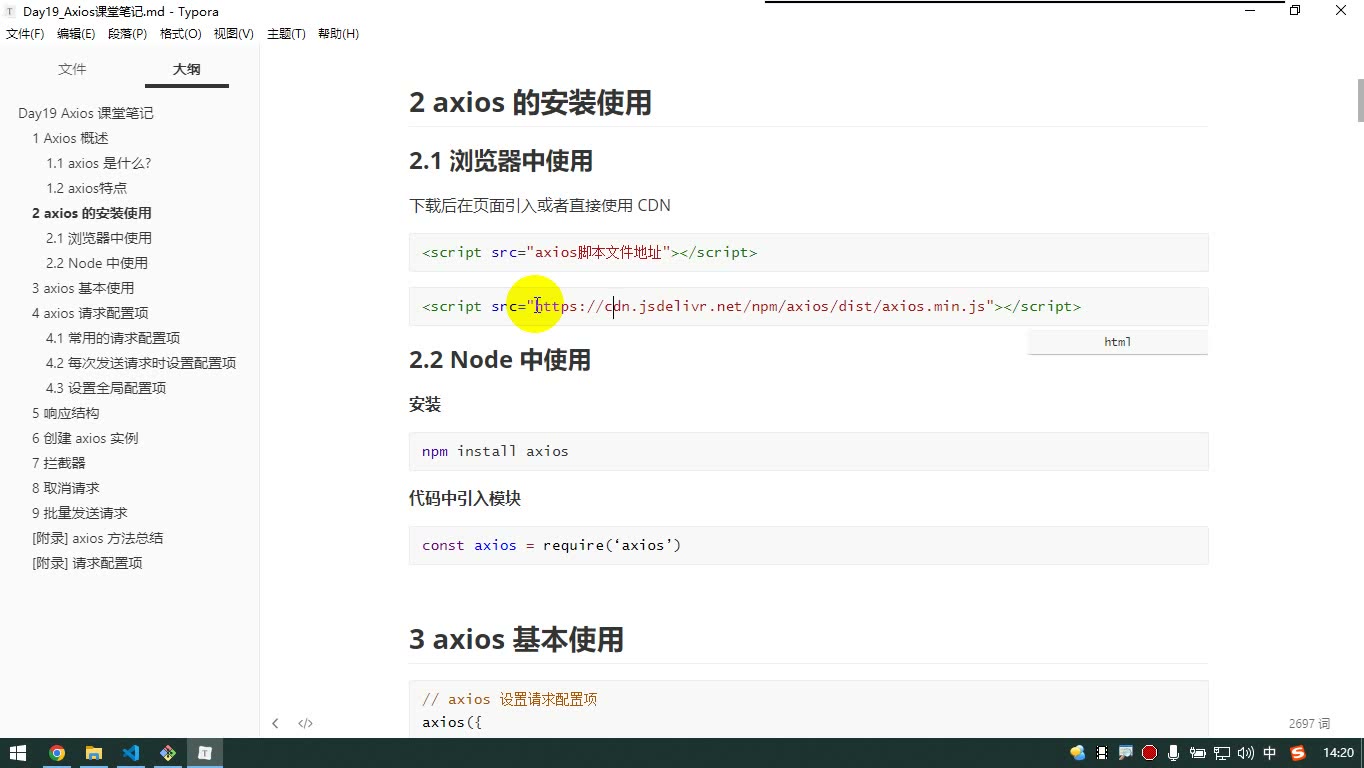Viewport: 1364px width, 768px height.
Task: Open the 格式(O) menu
Action: pyautogui.click(x=180, y=34)
